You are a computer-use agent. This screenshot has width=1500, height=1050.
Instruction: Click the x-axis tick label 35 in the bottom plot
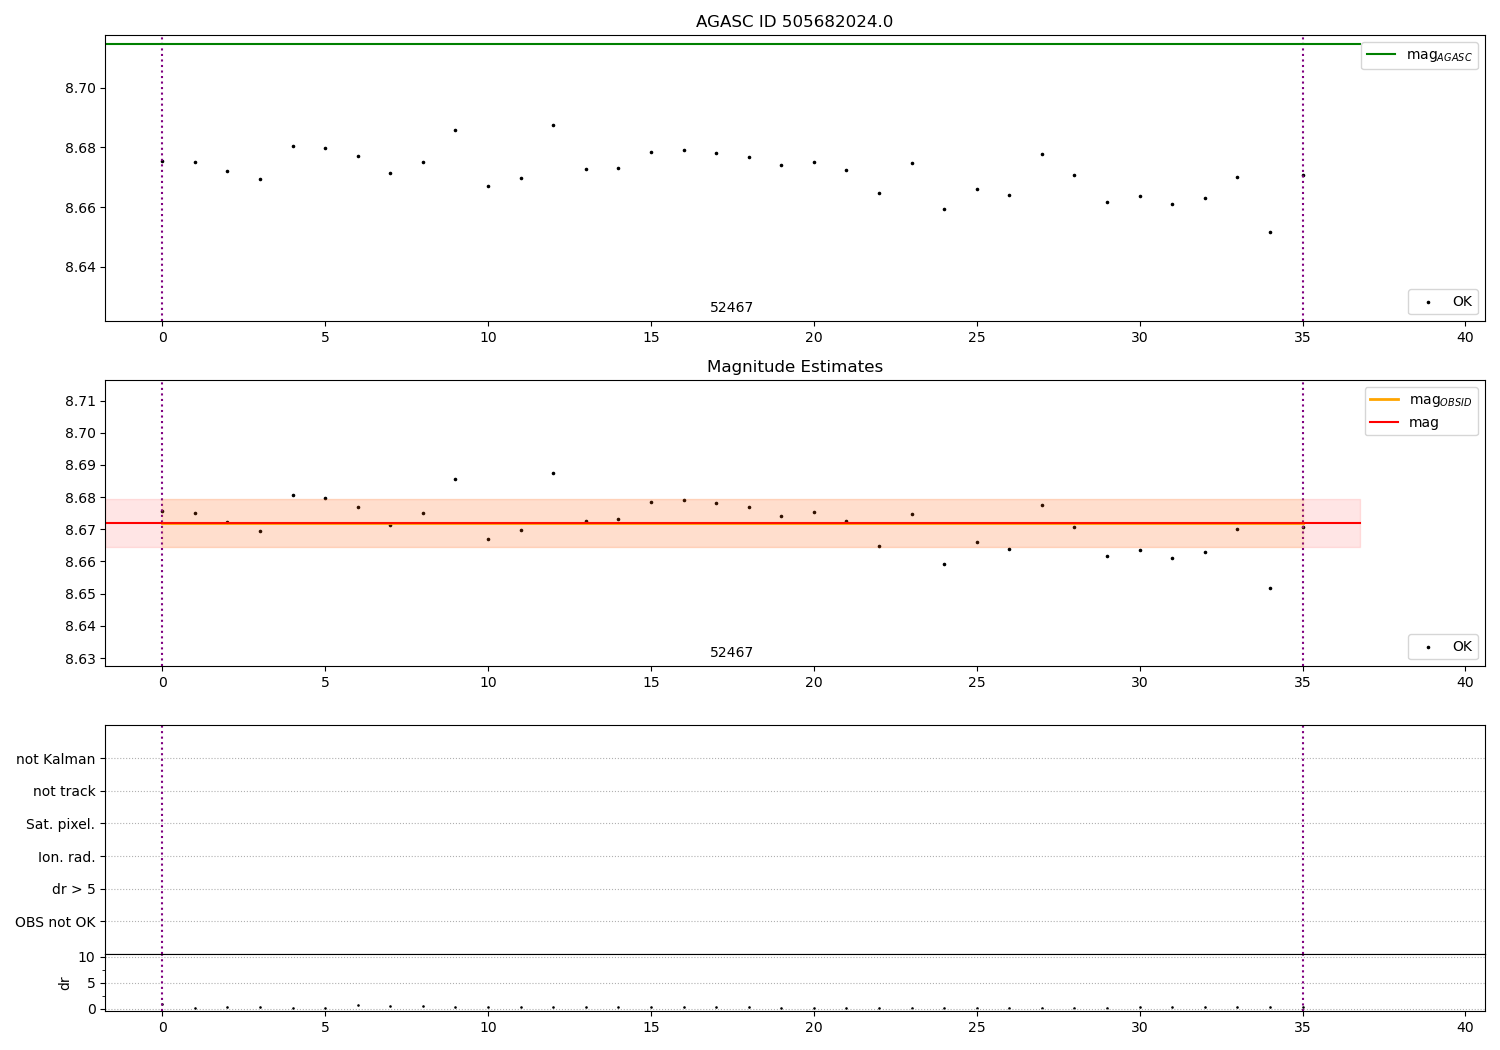(x=1303, y=1027)
